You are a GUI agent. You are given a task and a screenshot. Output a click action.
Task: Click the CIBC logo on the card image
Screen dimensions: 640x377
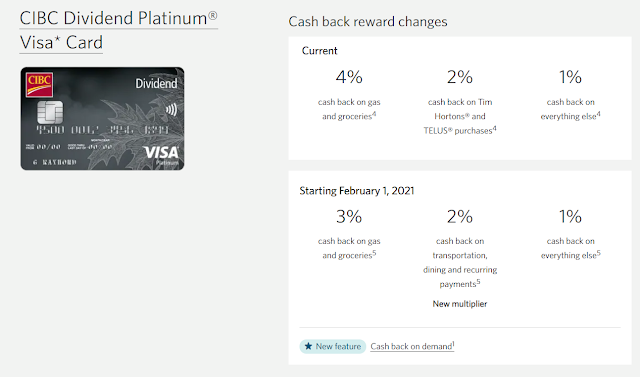click(39, 85)
